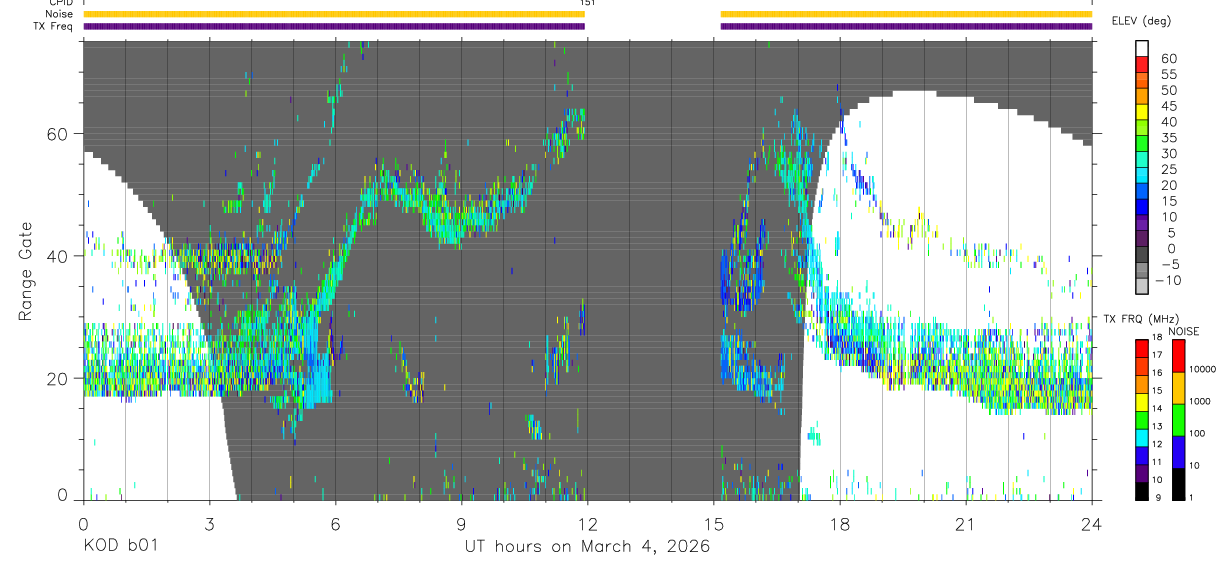
Task: Click the black bottom segment of the NOISE color bar
Action: point(1179,484)
